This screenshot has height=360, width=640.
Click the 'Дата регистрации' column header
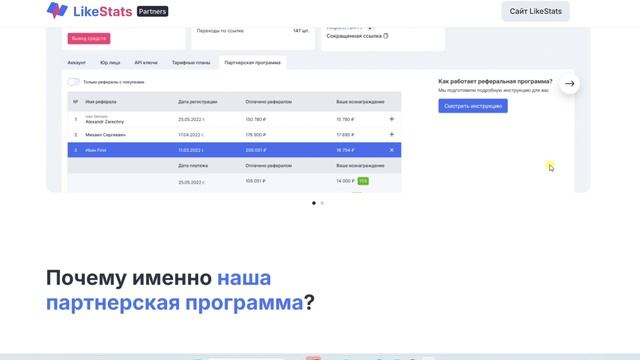198,102
